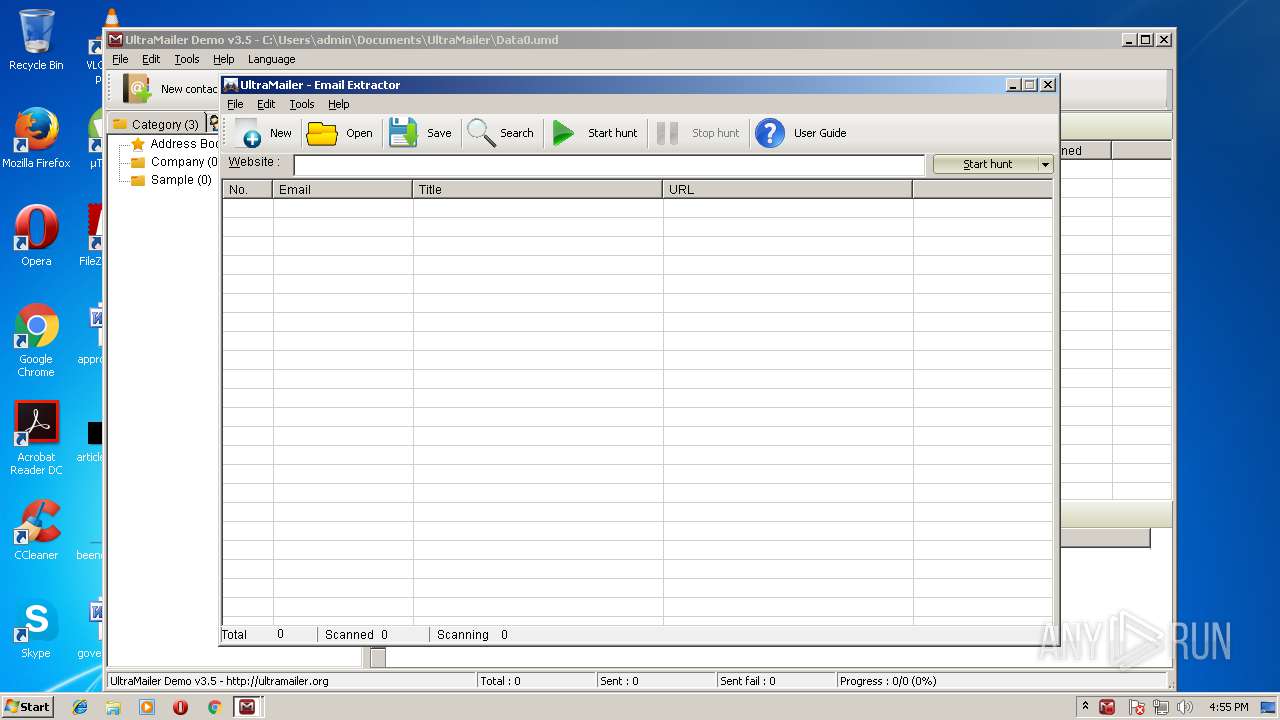Open Edit menu in Email Extractor

(x=266, y=104)
